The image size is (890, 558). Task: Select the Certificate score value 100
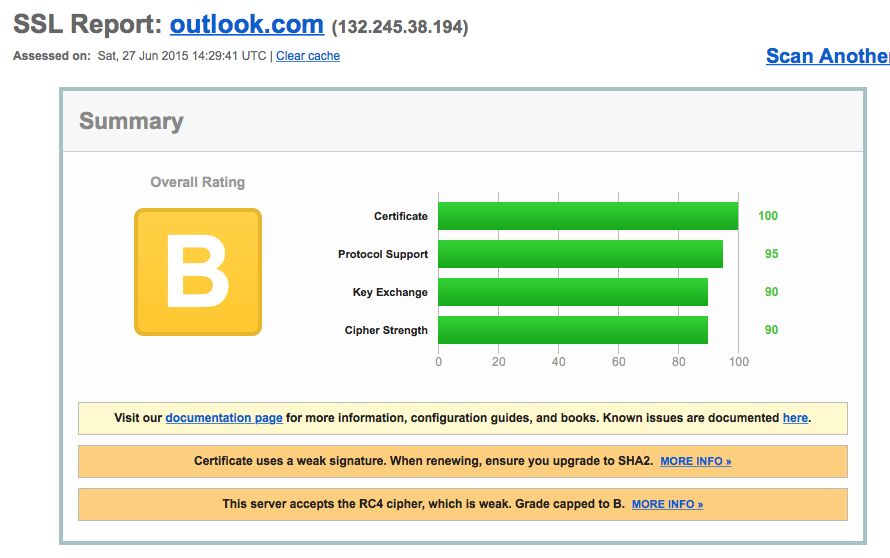pos(767,216)
